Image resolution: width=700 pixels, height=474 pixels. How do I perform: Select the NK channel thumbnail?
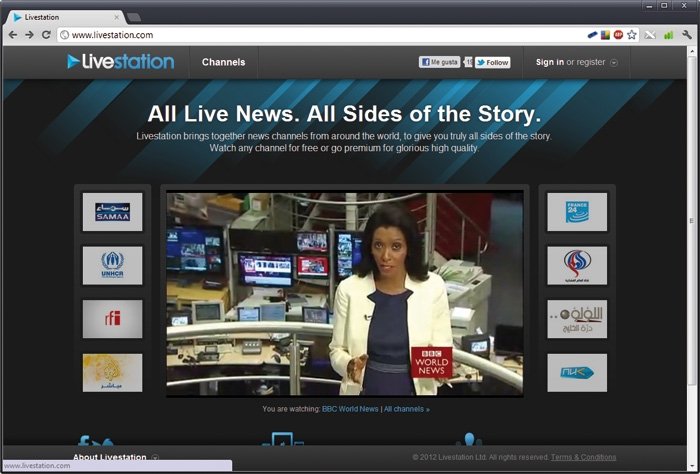pos(577,373)
